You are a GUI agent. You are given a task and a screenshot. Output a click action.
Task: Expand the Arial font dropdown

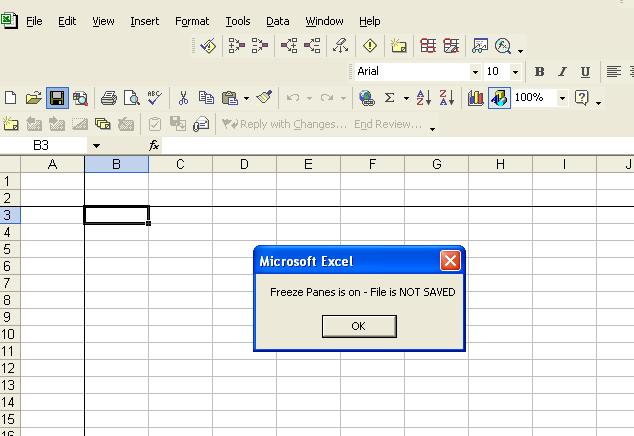point(476,72)
